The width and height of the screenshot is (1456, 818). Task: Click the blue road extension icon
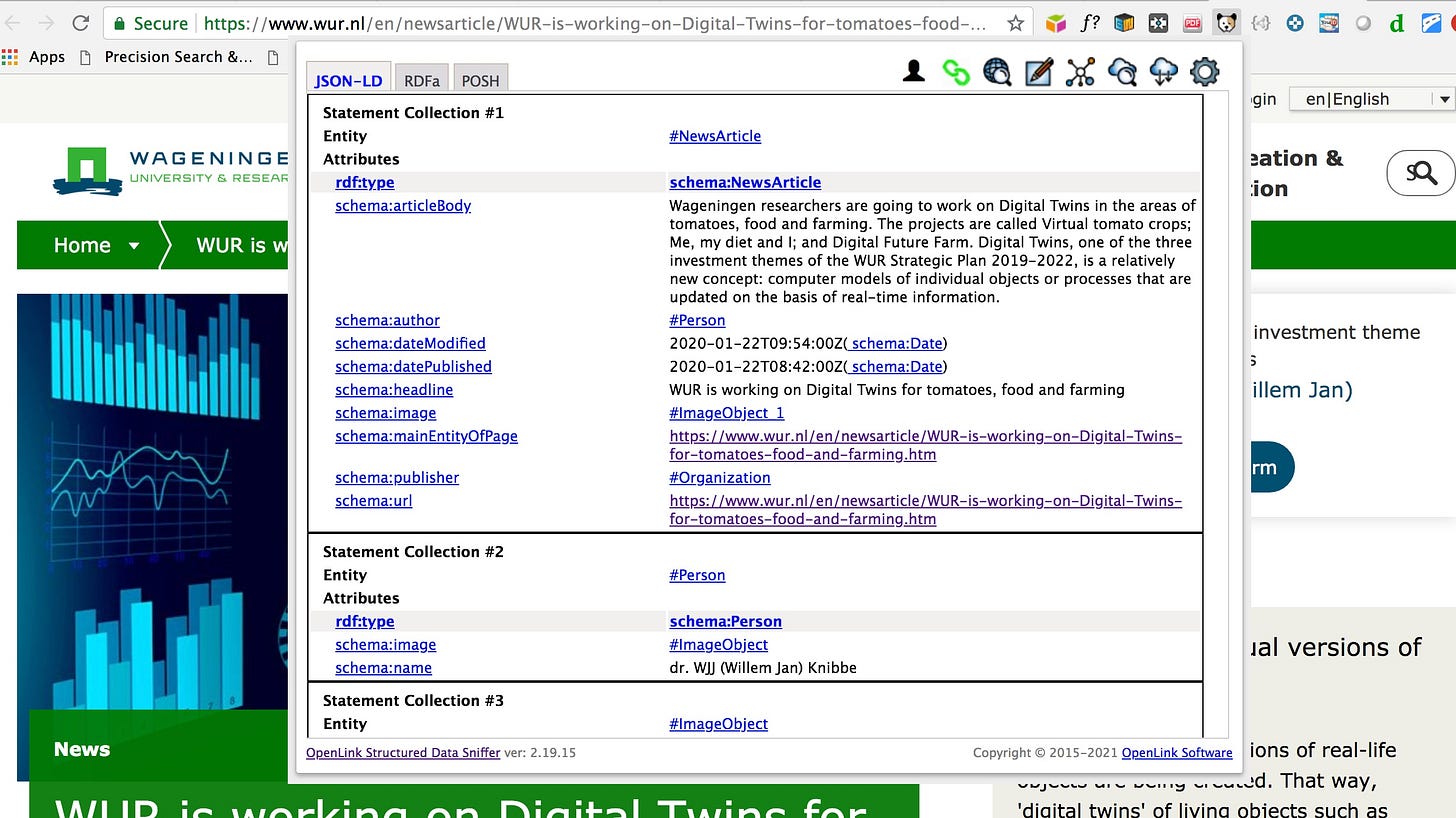[x=1431, y=23]
